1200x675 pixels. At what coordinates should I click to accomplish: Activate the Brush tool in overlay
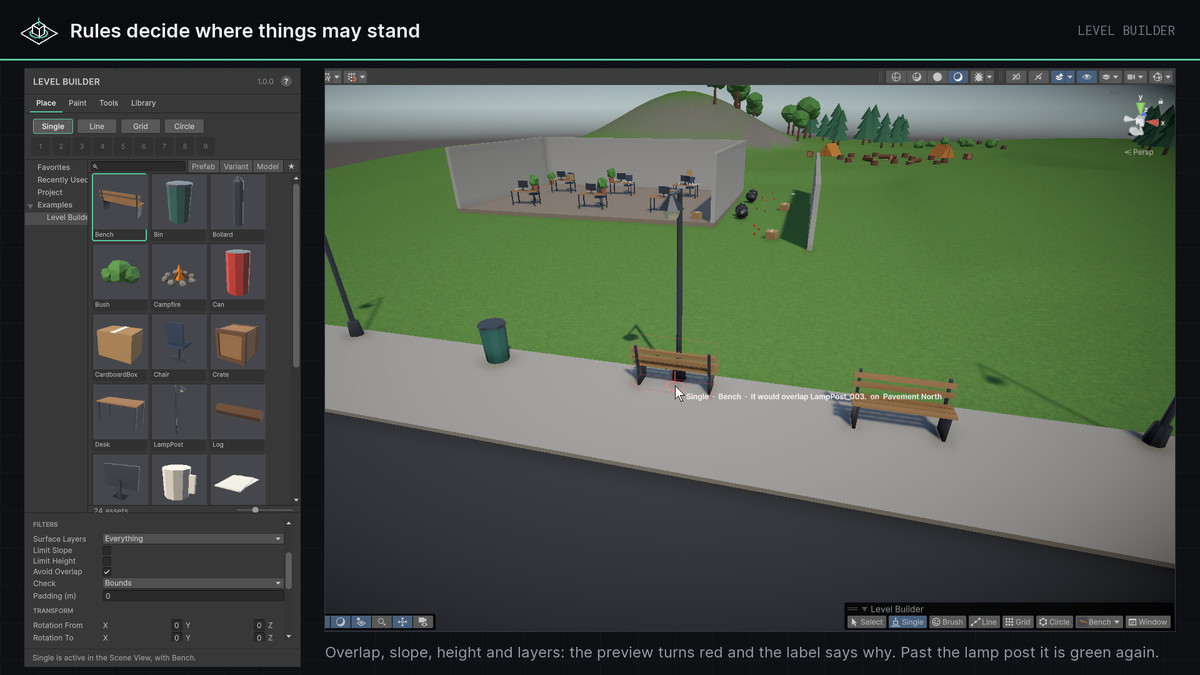[x=947, y=622]
